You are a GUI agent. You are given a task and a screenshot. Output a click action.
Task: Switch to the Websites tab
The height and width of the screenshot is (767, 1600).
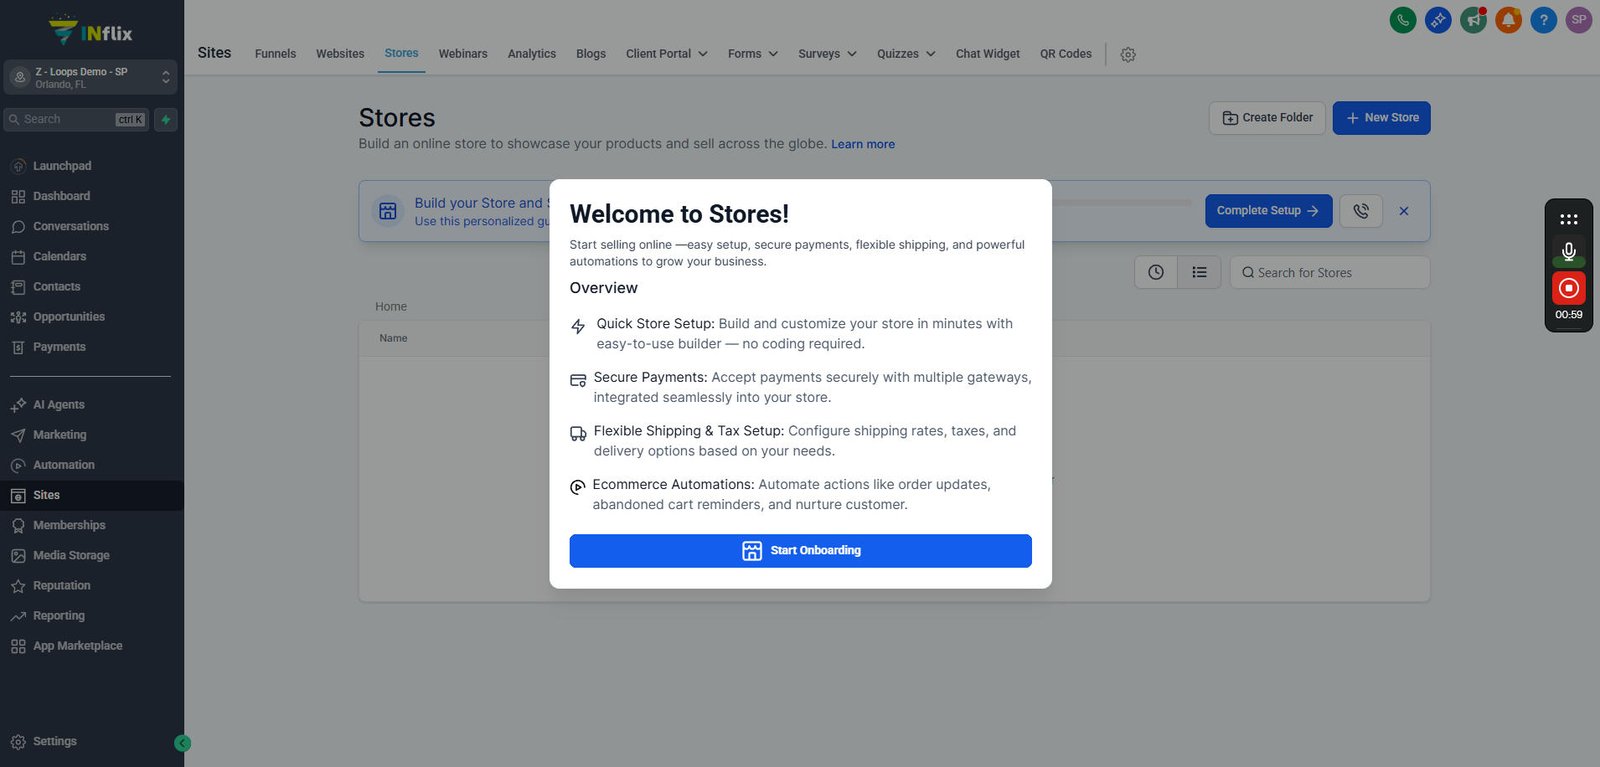[340, 54]
